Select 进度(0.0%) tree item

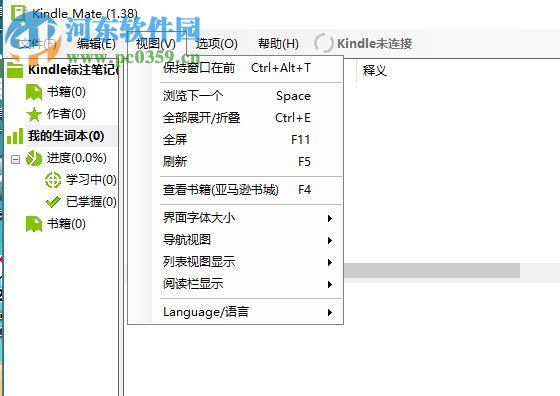click(76, 158)
